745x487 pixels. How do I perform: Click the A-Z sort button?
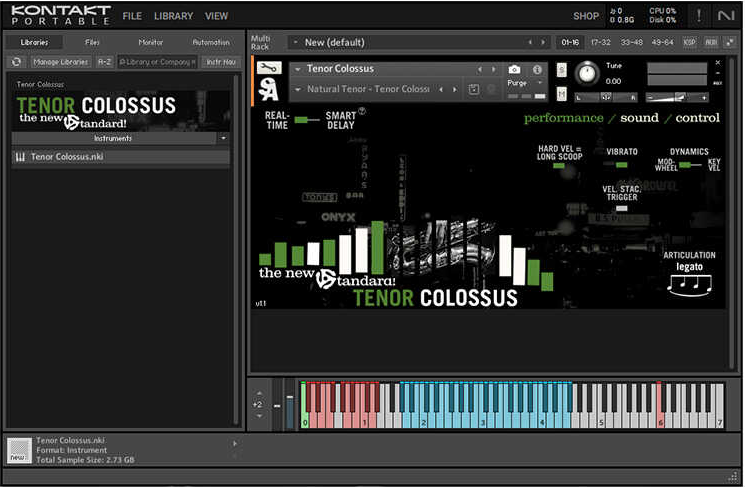coord(104,62)
